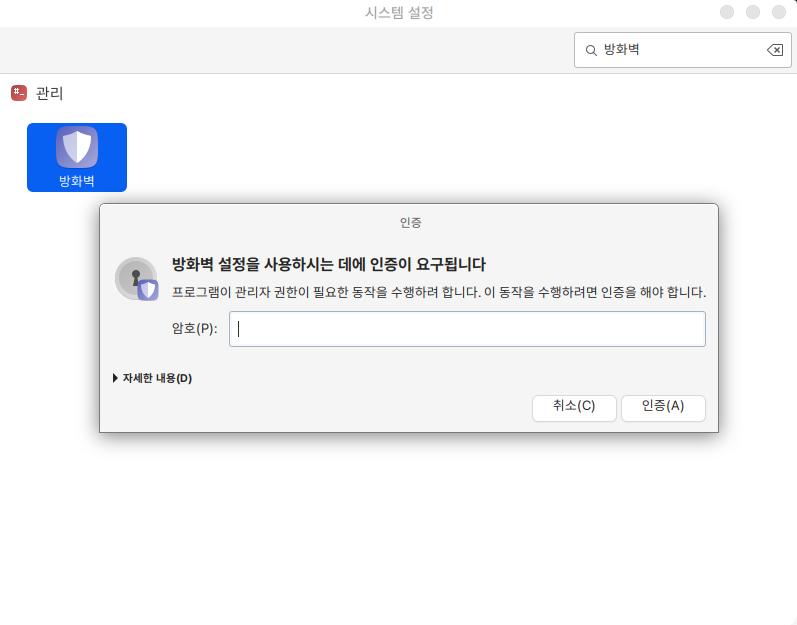797x625 pixels.
Task: Clear the search text with the backspace icon
Action: (774, 50)
